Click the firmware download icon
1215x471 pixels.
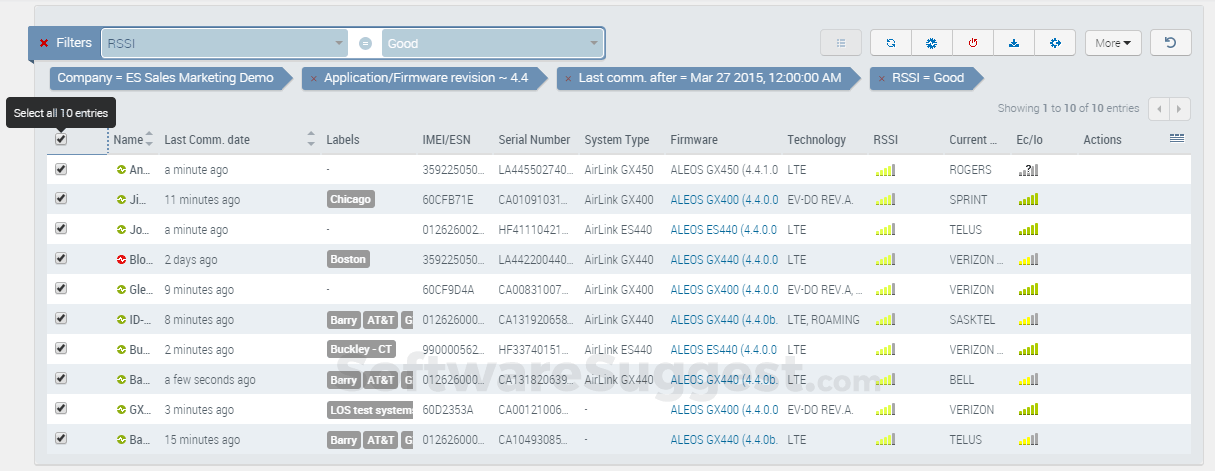pos(1014,43)
